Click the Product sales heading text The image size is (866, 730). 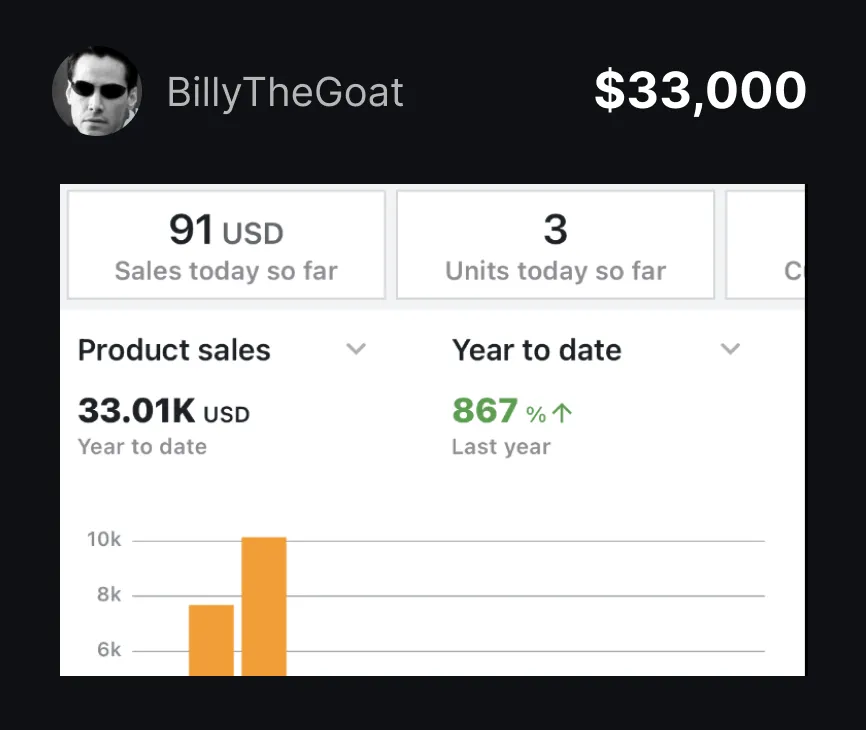point(174,351)
